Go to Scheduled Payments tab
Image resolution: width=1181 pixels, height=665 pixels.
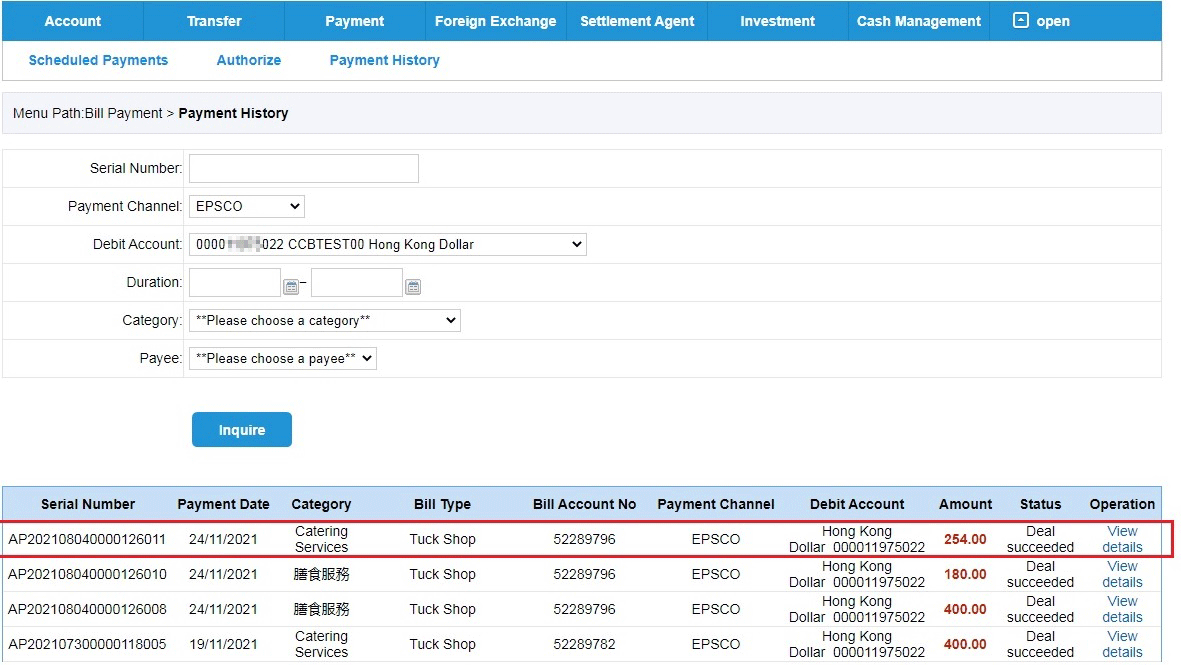(98, 60)
